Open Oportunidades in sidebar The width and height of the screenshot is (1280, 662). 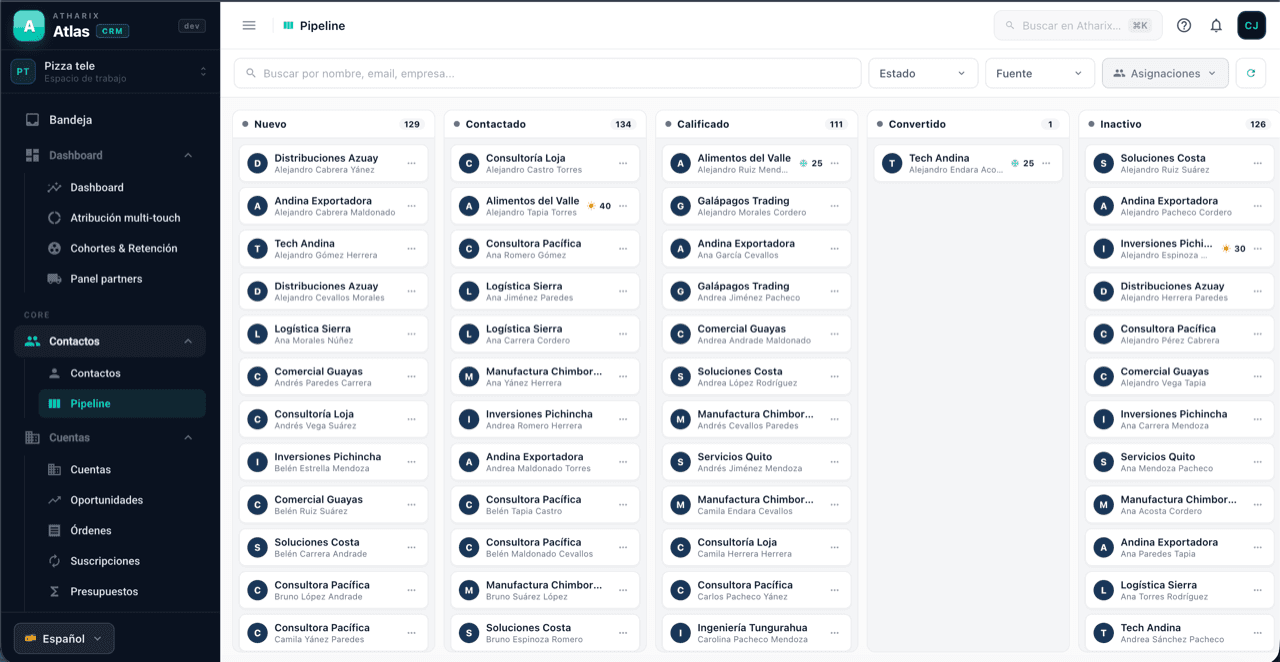122,500
